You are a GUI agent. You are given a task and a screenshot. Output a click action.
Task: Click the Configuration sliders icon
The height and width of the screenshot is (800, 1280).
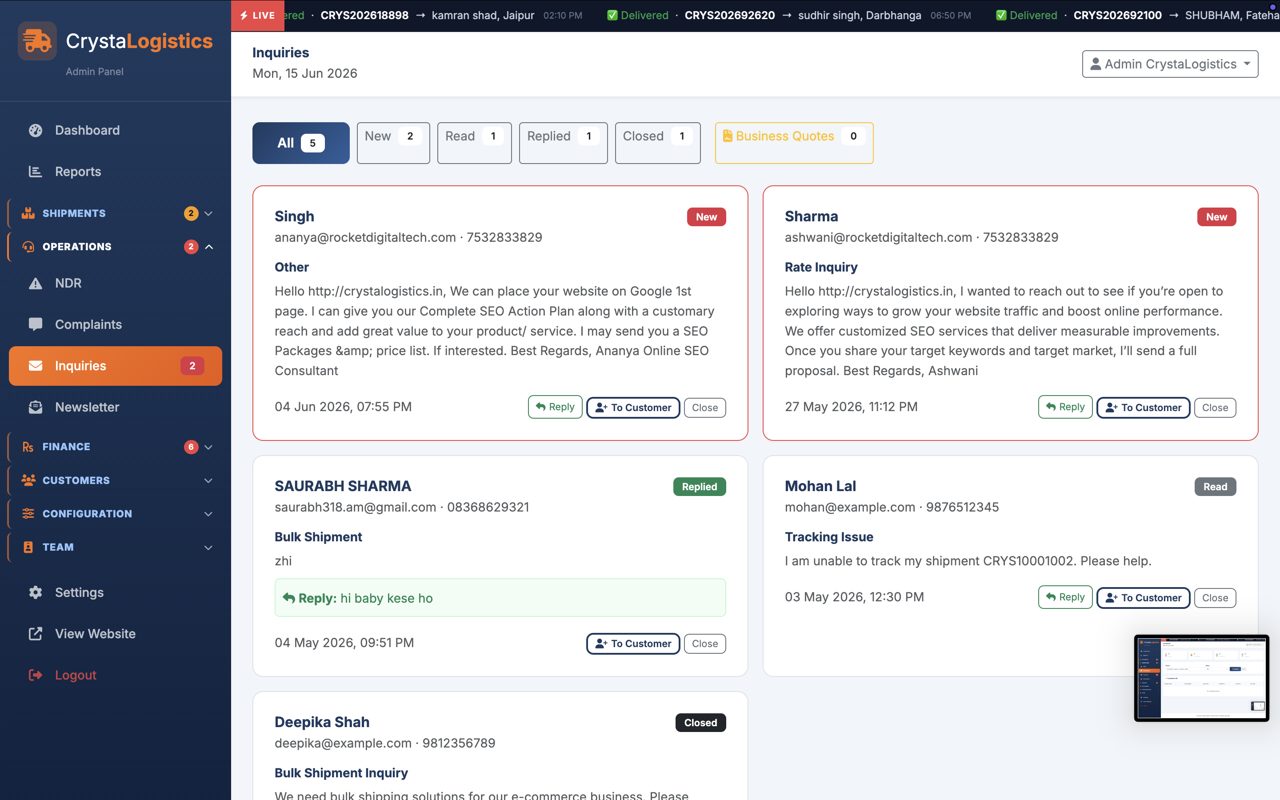pos(28,514)
